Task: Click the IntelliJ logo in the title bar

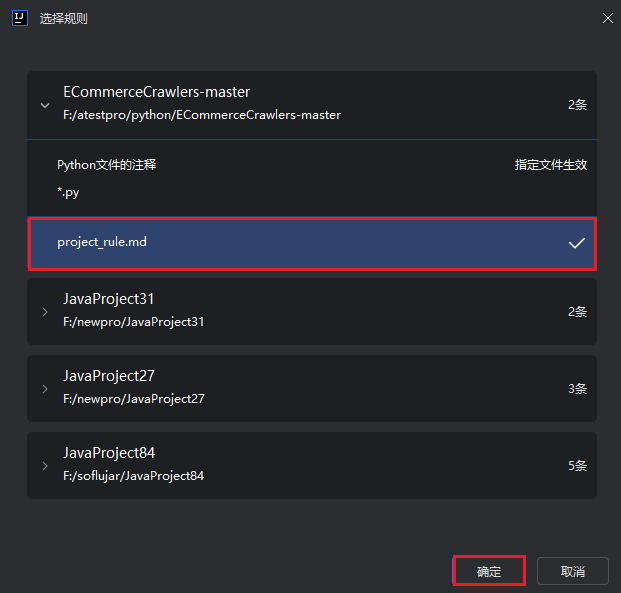Action: click(x=18, y=18)
